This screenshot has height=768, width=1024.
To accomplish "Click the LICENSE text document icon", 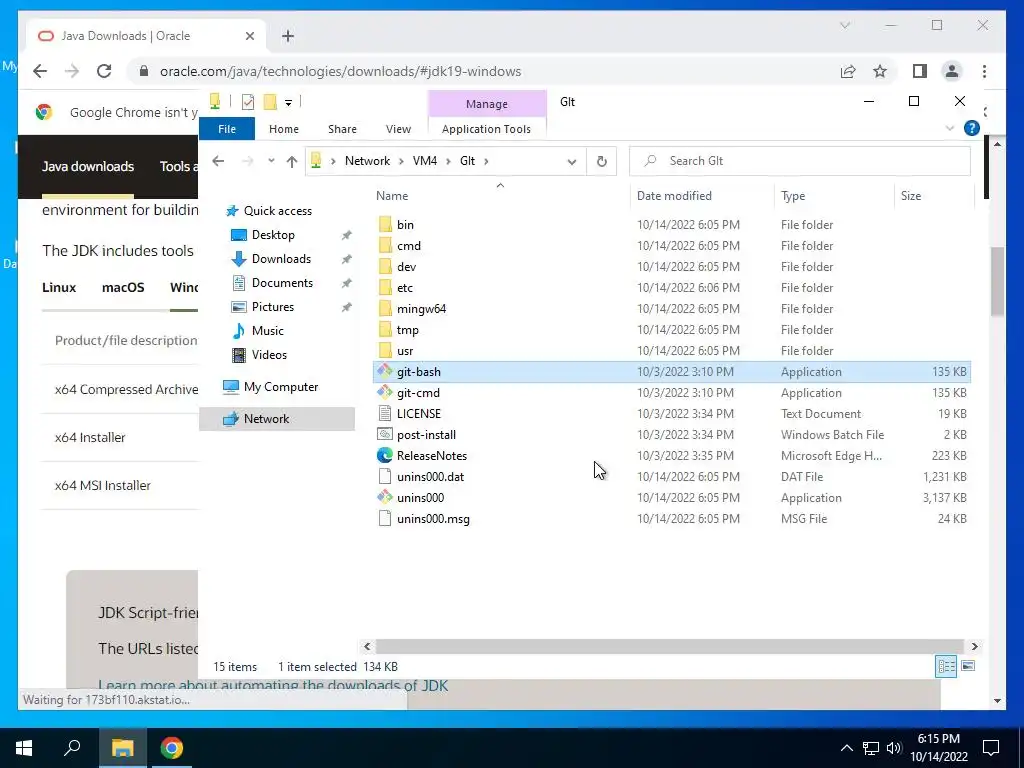I will pos(385,413).
